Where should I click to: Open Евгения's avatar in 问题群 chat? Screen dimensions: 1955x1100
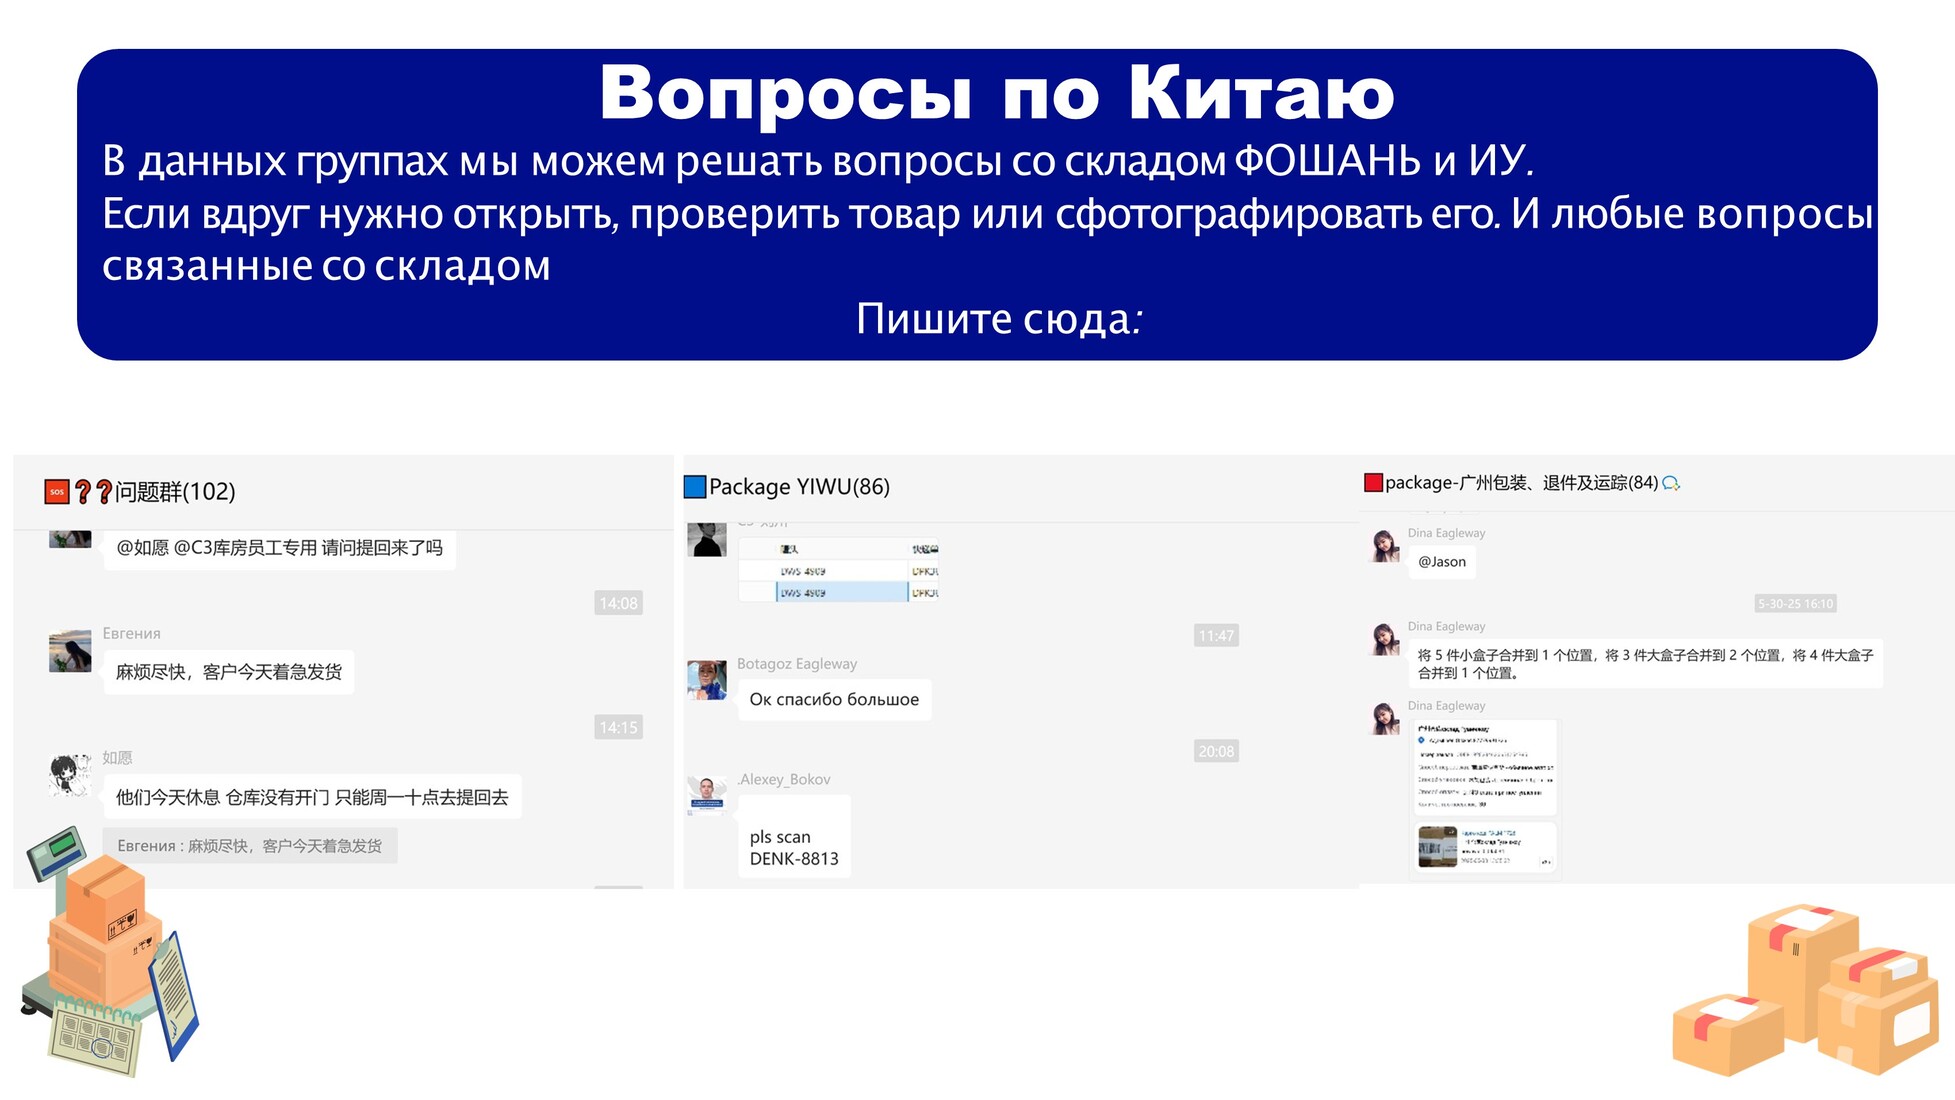70,651
